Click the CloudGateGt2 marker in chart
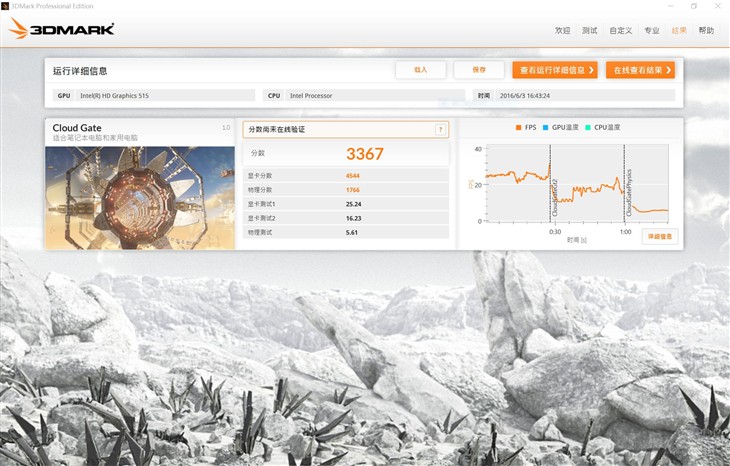The height and width of the screenshot is (466, 730). [x=554, y=197]
